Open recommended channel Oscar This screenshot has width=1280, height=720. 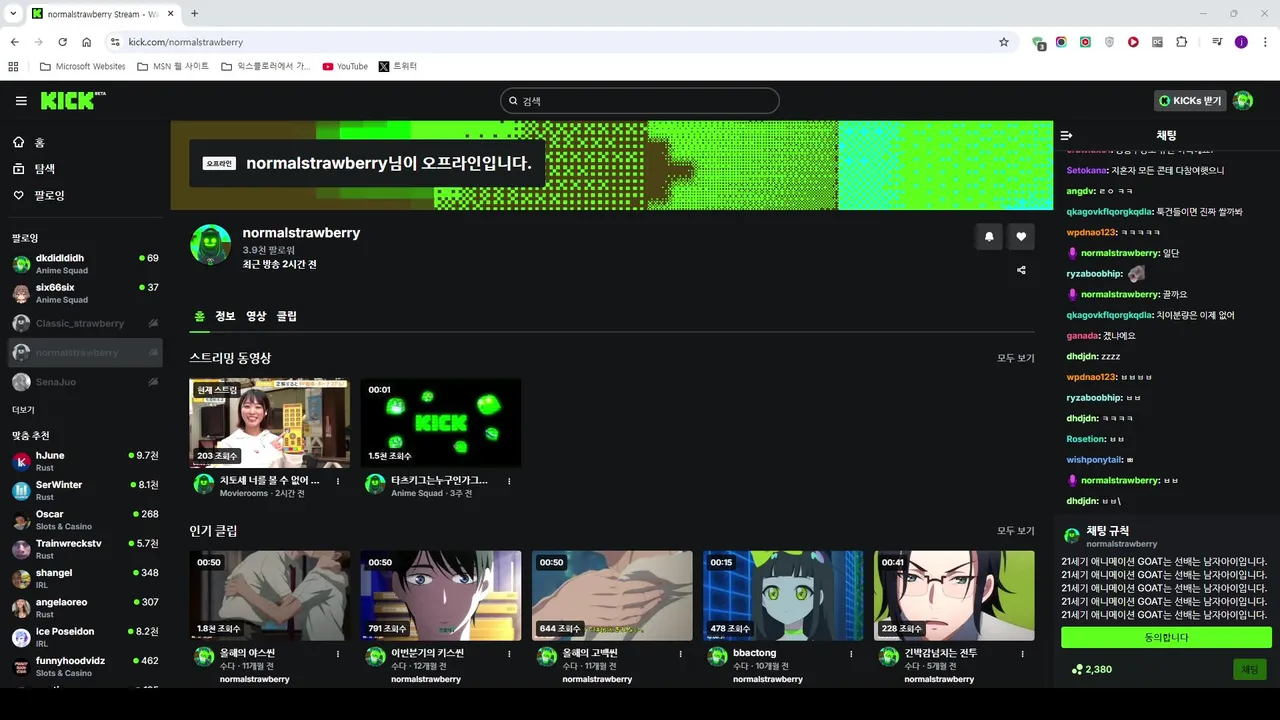click(x=85, y=520)
